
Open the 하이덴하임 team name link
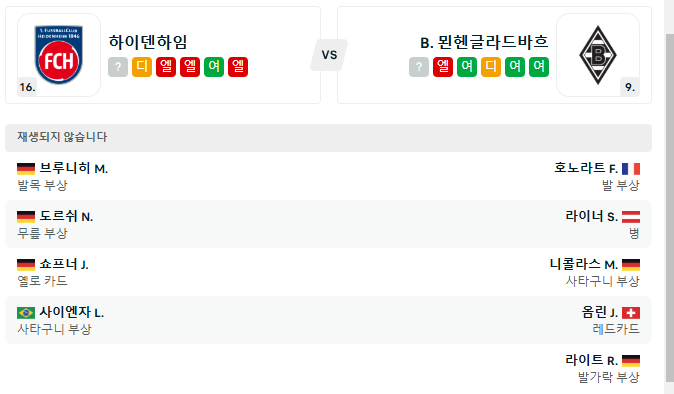(x=148, y=42)
